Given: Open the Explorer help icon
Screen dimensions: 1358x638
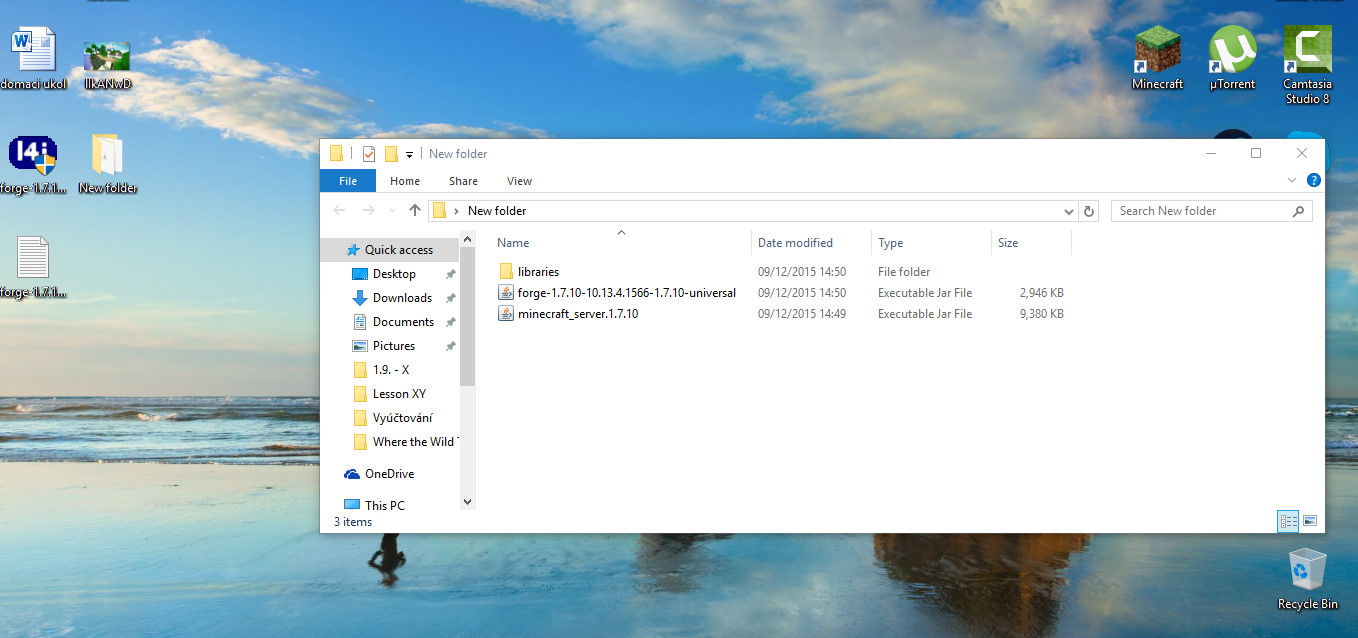Looking at the screenshot, I should click(x=1314, y=181).
